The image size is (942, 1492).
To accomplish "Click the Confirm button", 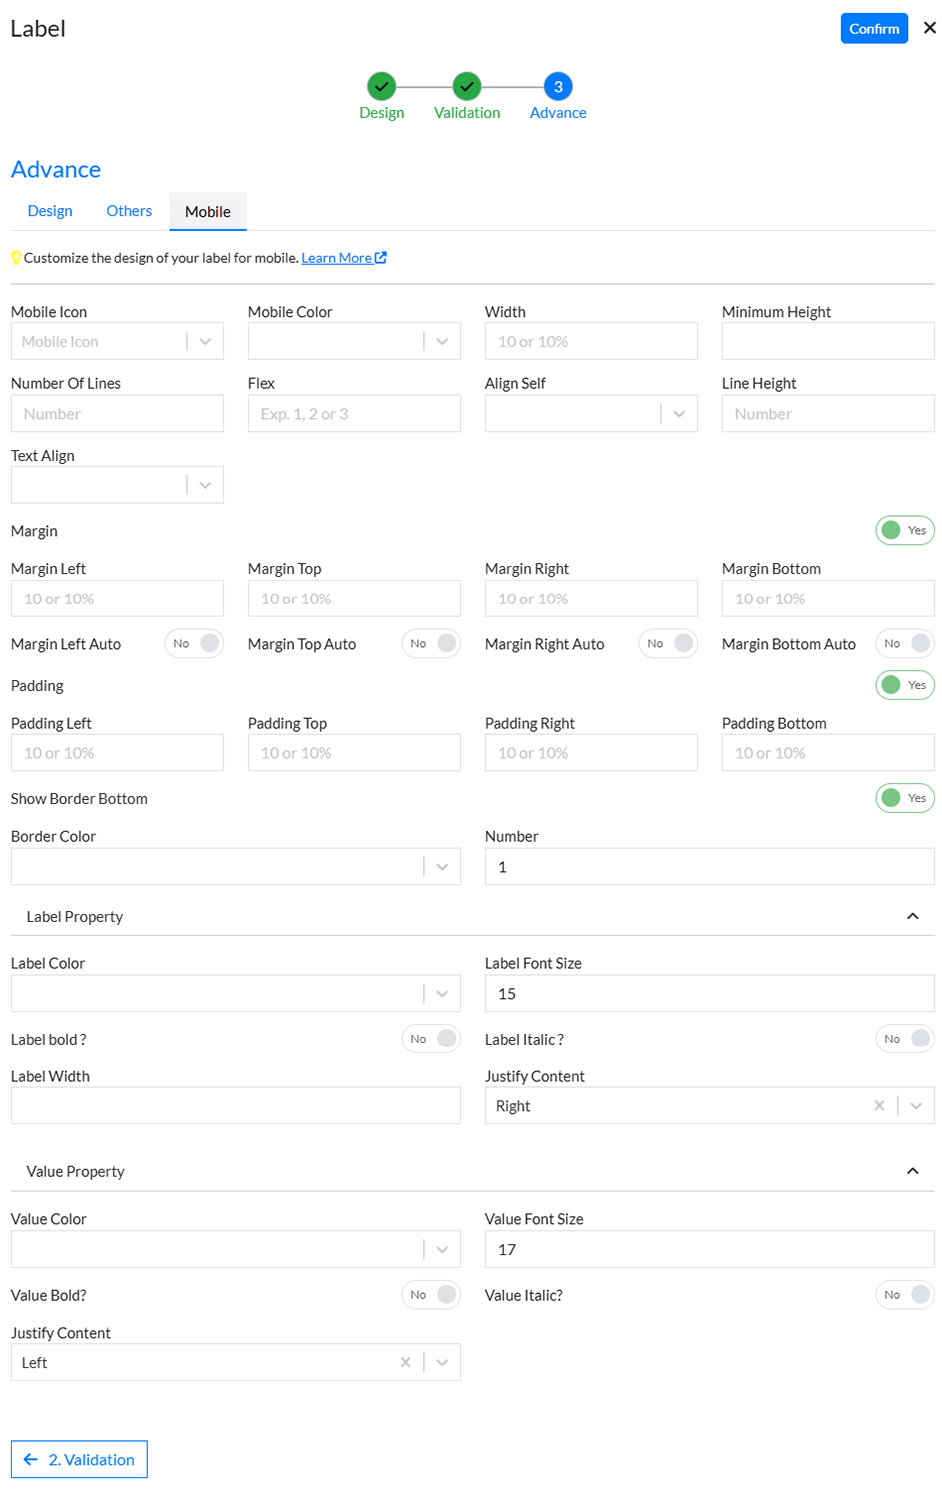I will [874, 28].
